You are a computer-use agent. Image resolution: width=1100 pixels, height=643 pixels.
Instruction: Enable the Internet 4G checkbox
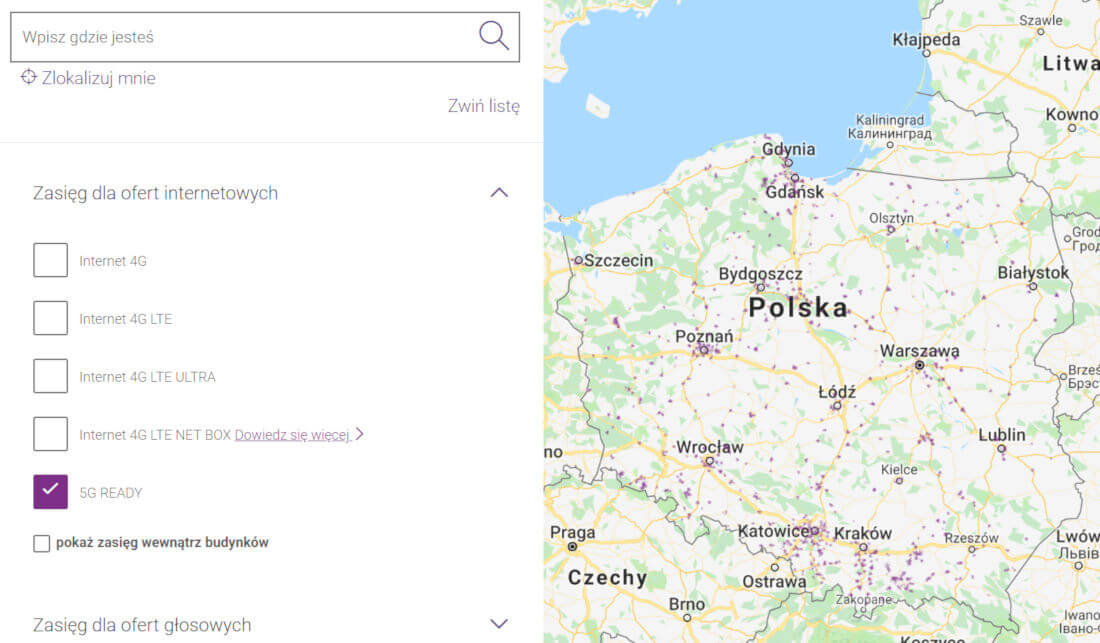[51, 260]
